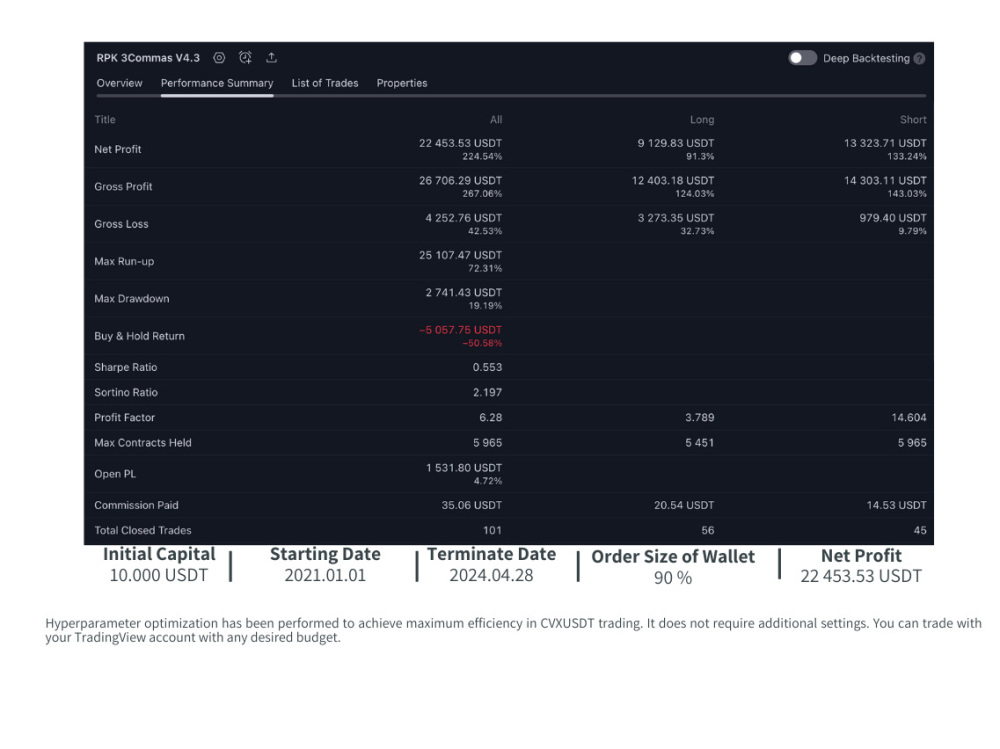
Task: Open Deep Backtesting help question mark
Action: (x=919, y=59)
